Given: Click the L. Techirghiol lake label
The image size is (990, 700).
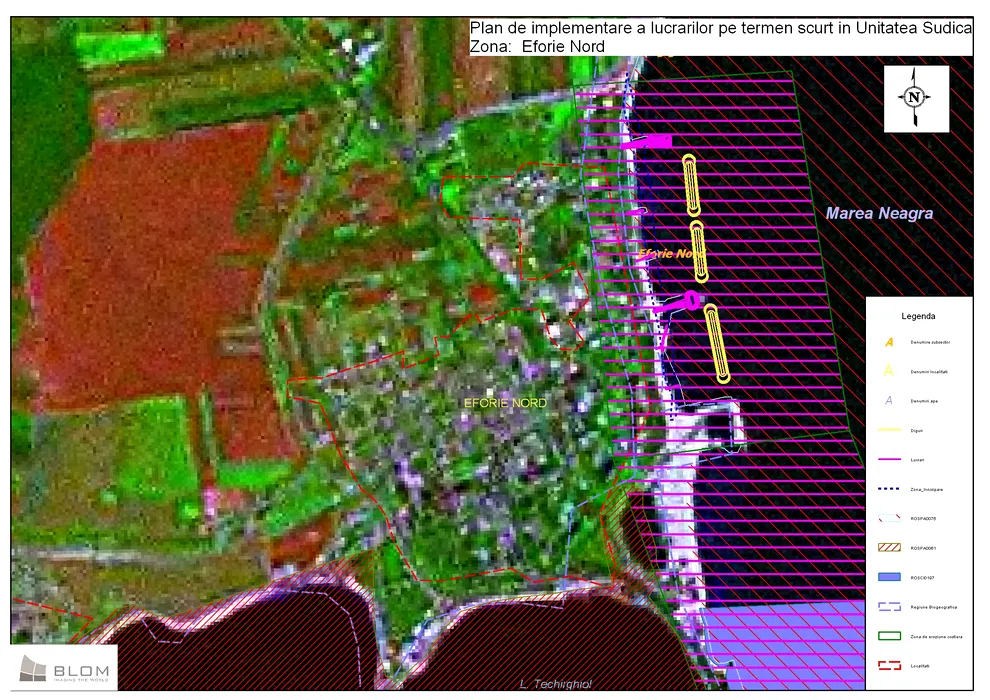Looking at the screenshot, I should pos(556,684).
